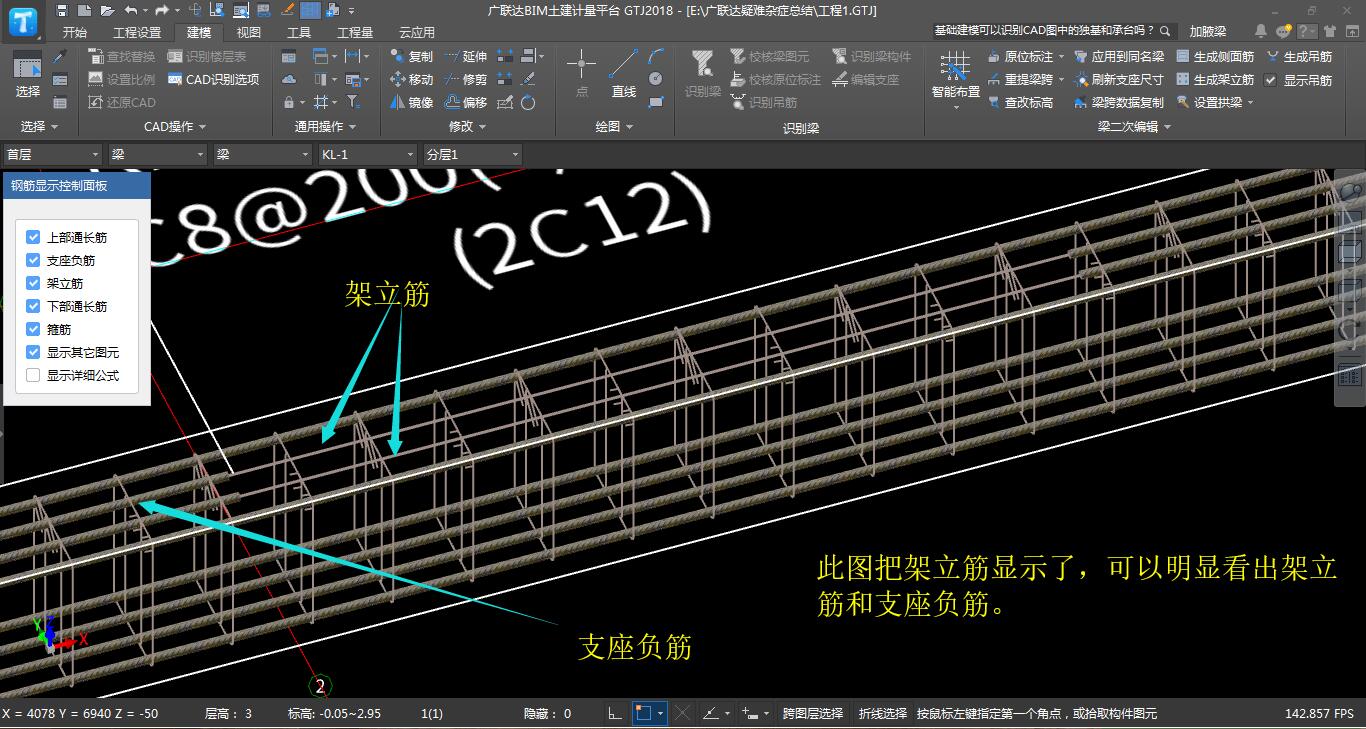Screen dimensions: 1366x729
Task: Click the application T logo button
Action: [23, 20]
